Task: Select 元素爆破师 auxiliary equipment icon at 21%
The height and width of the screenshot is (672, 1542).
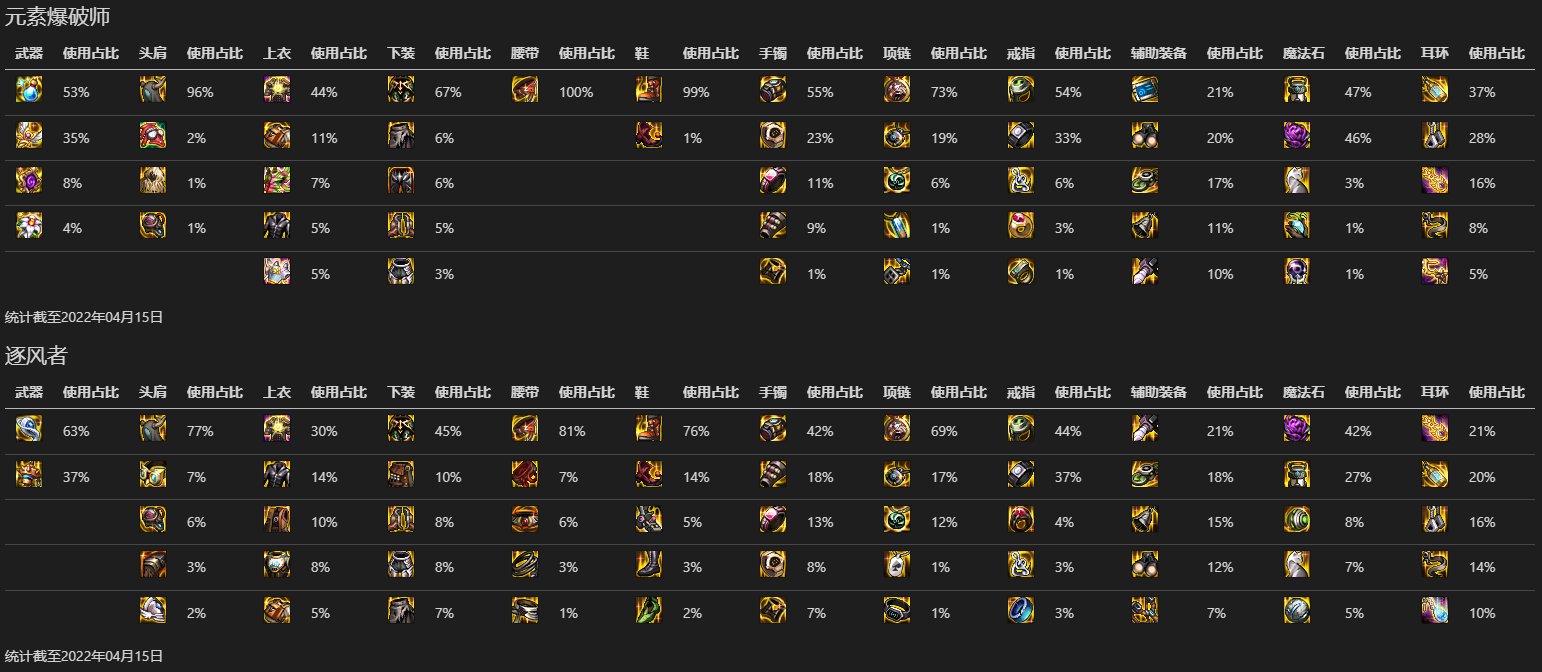Action: click(x=1145, y=91)
